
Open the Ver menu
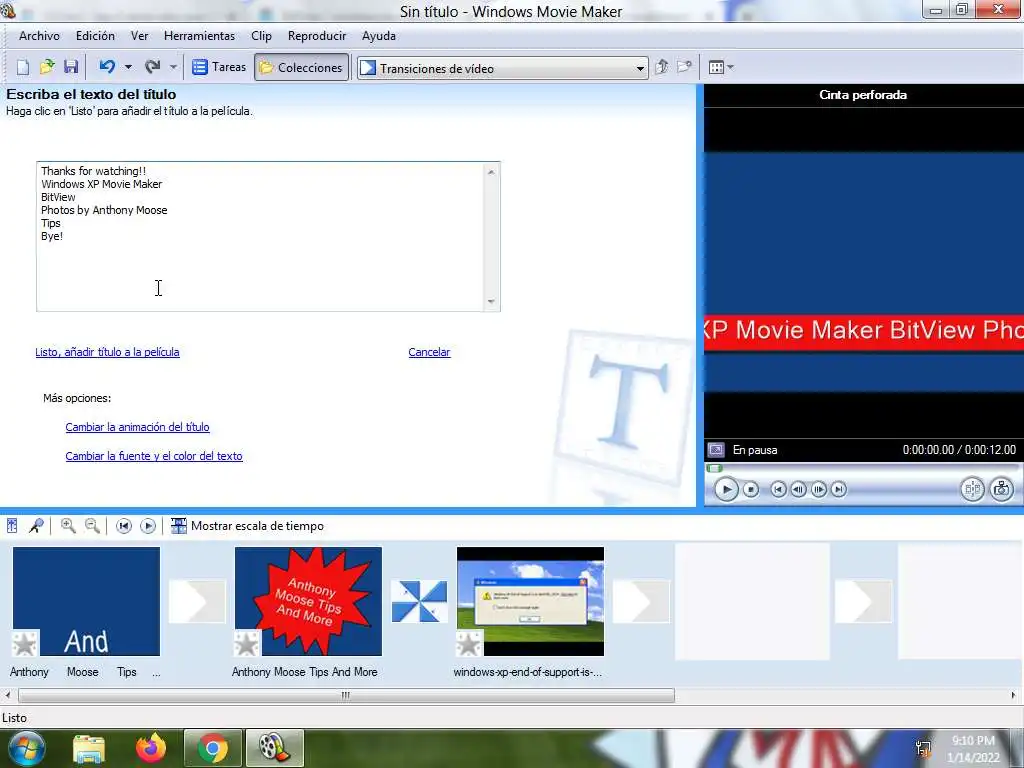coord(140,36)
